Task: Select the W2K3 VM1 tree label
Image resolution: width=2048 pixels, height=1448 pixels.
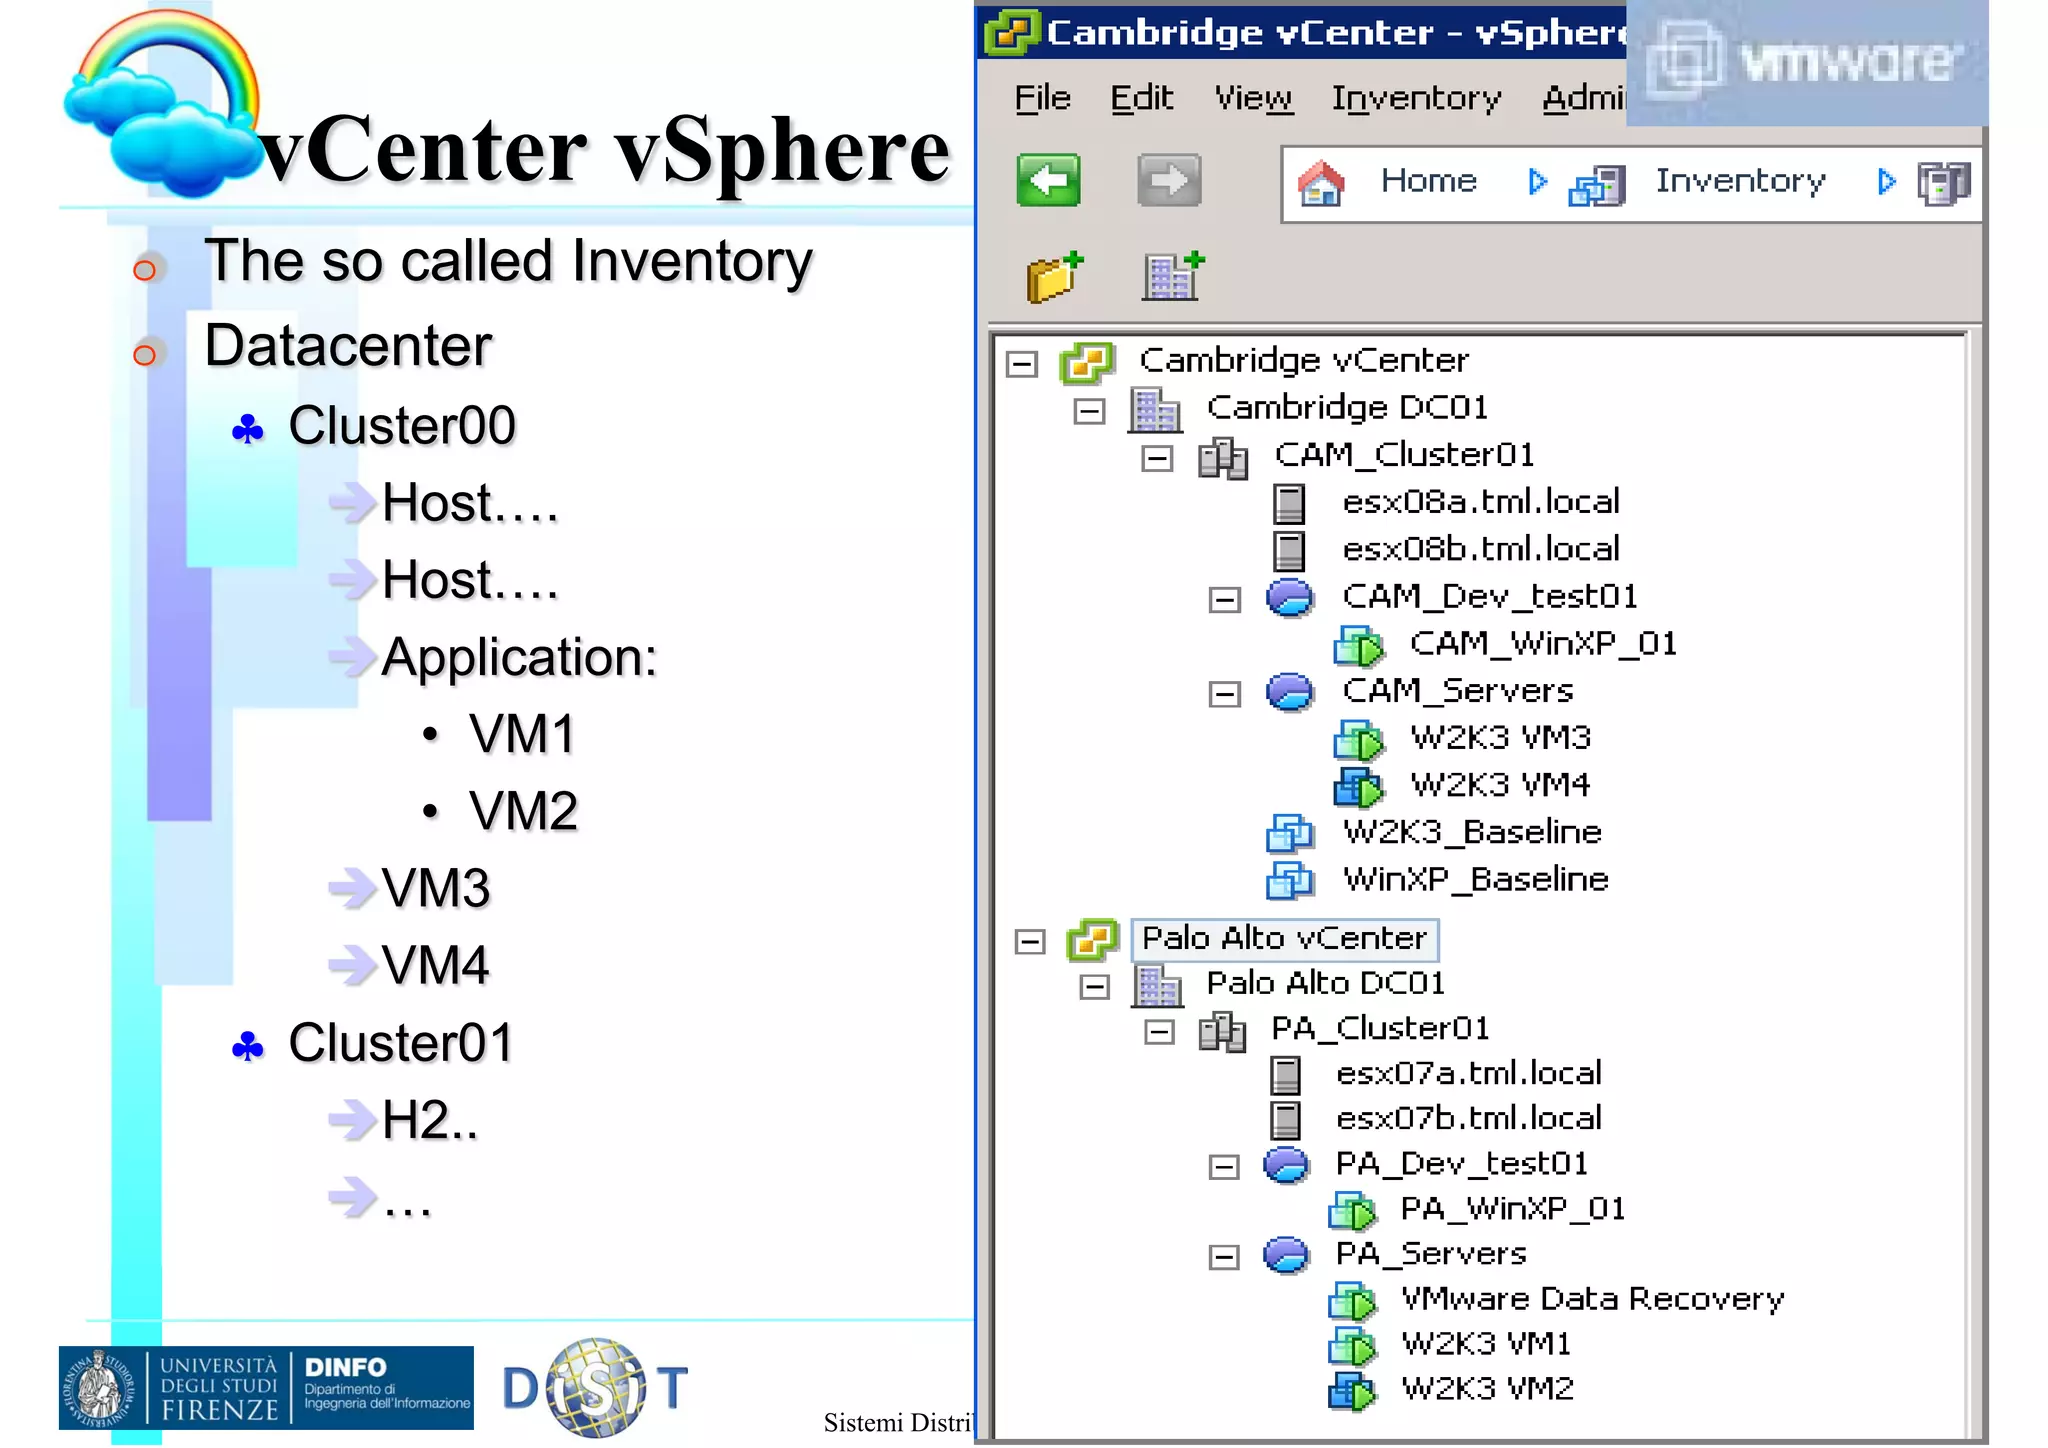Action: coord(1486,1344)
